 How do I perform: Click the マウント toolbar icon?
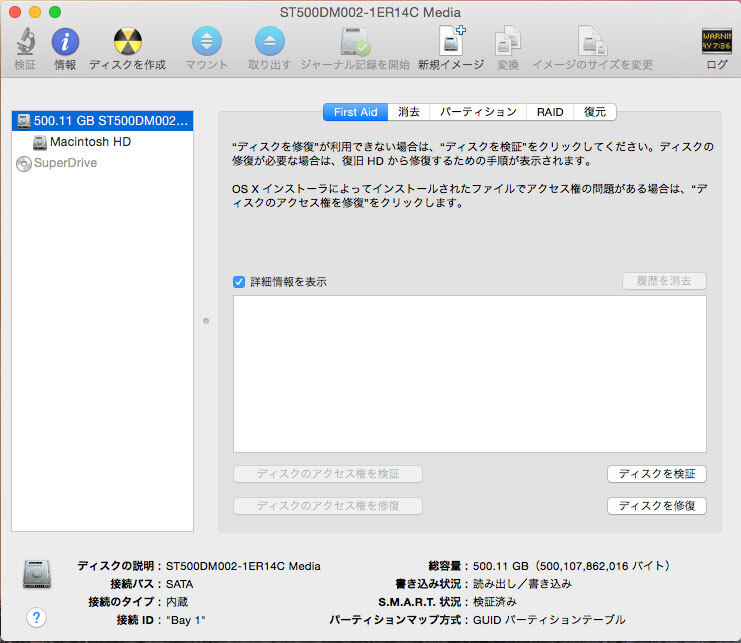click(x=207, y=41)
